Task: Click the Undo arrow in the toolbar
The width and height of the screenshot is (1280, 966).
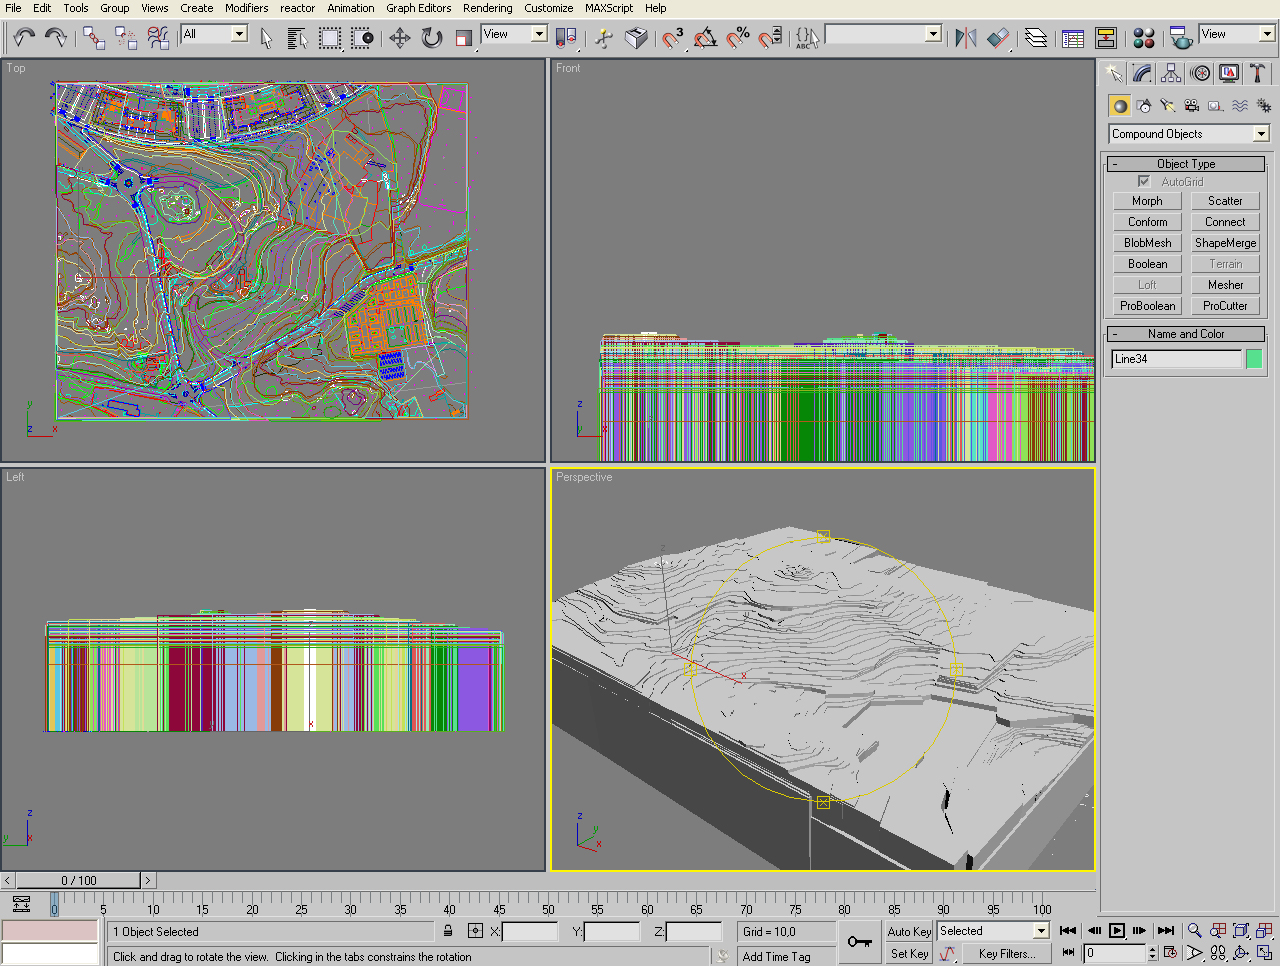Action: coord(24,38)
